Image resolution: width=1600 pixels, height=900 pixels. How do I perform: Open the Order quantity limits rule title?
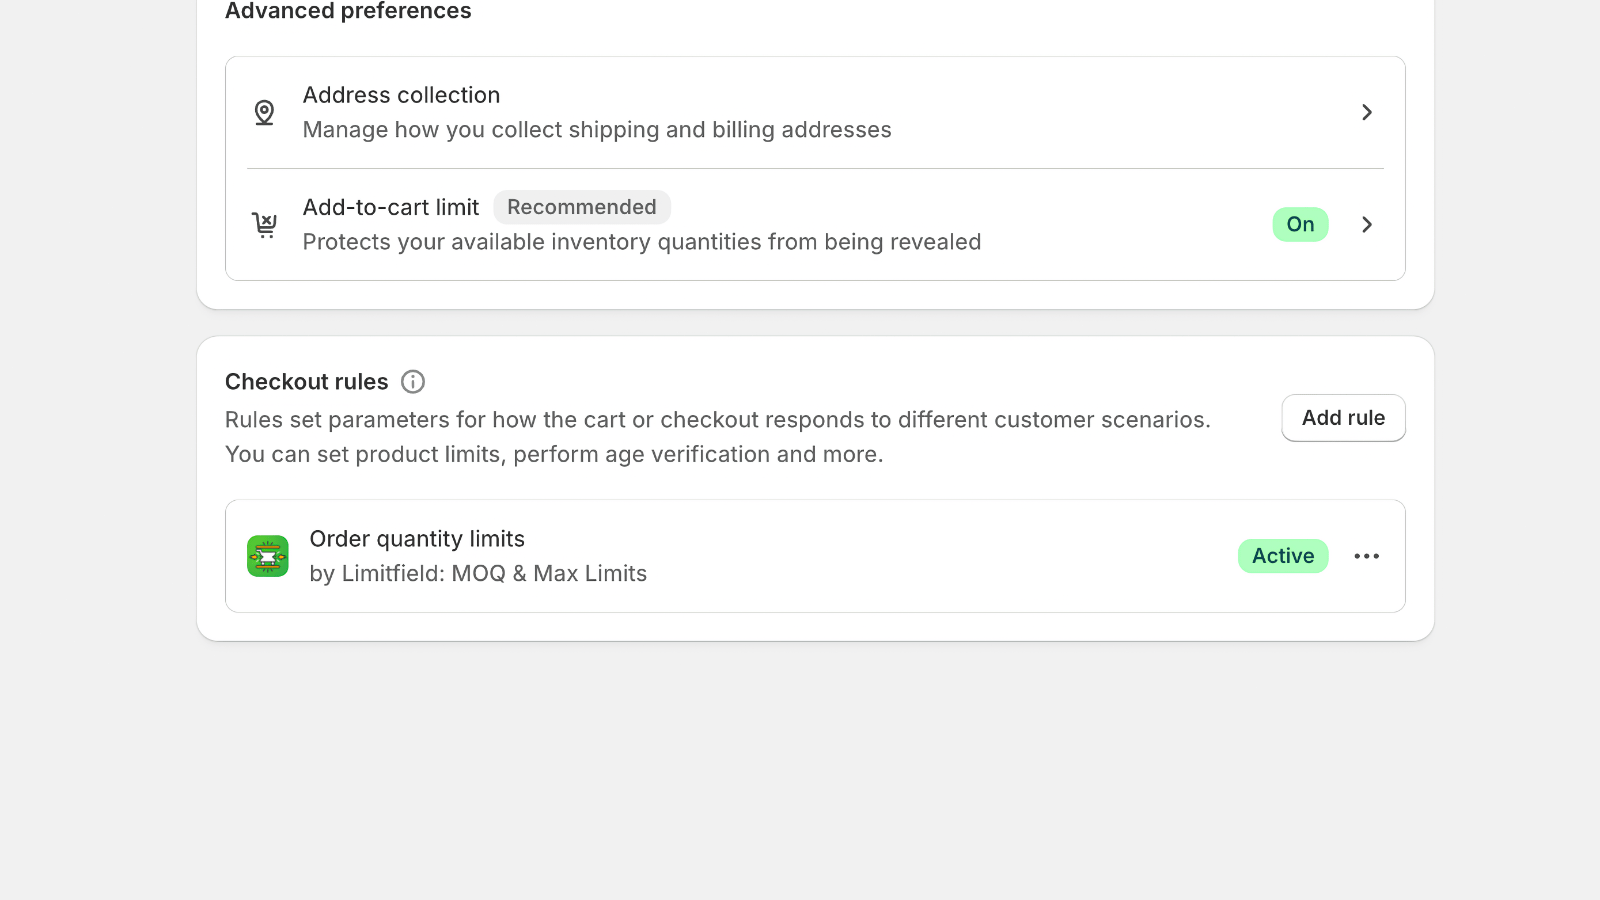(x=417, y=539)
